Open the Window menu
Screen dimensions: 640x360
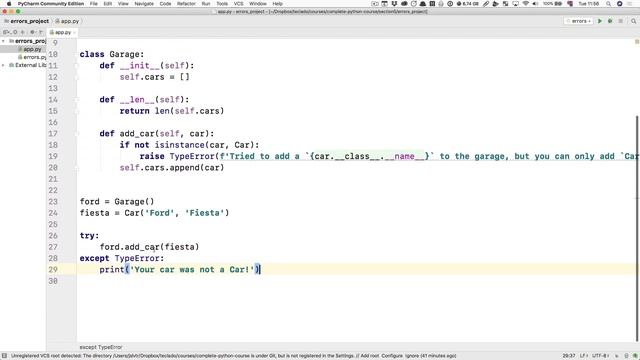click(x=258, y=3)
